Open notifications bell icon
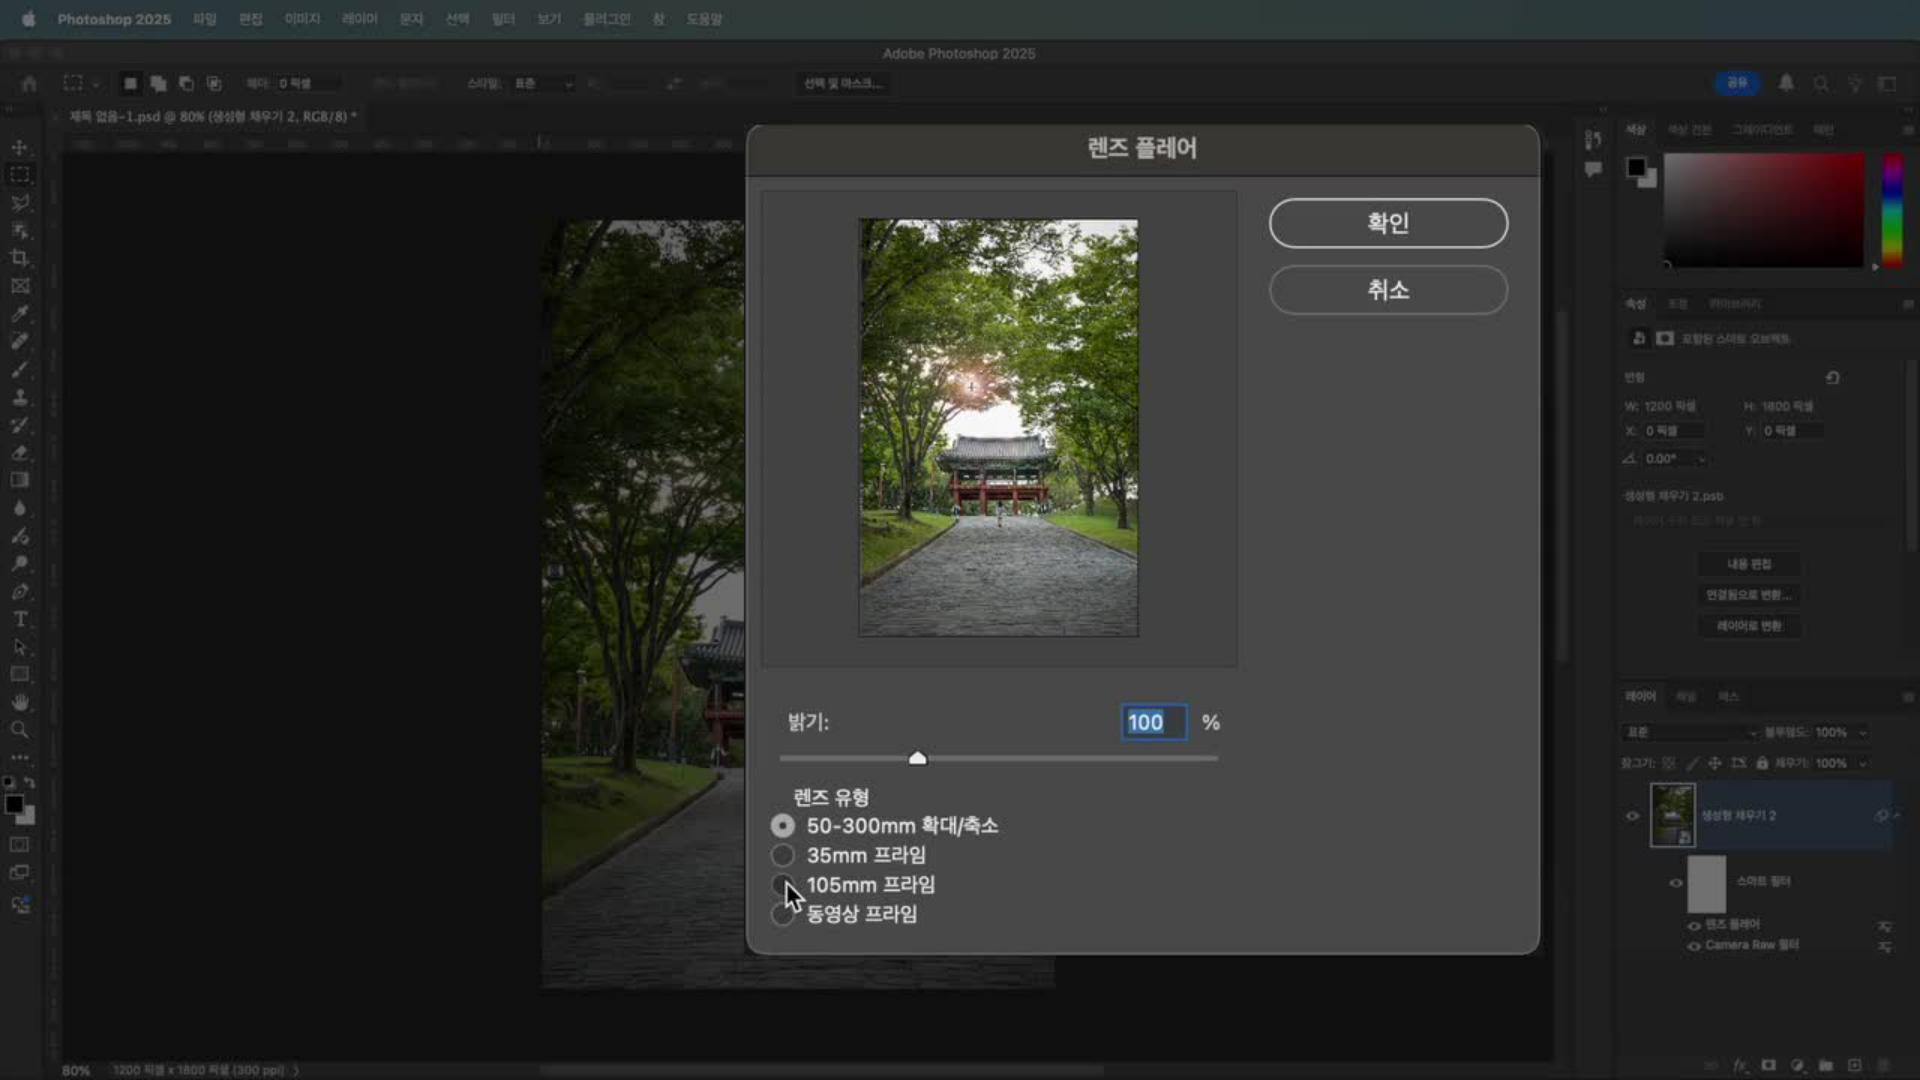The image size is (1920, 1080). point(1786,83)
